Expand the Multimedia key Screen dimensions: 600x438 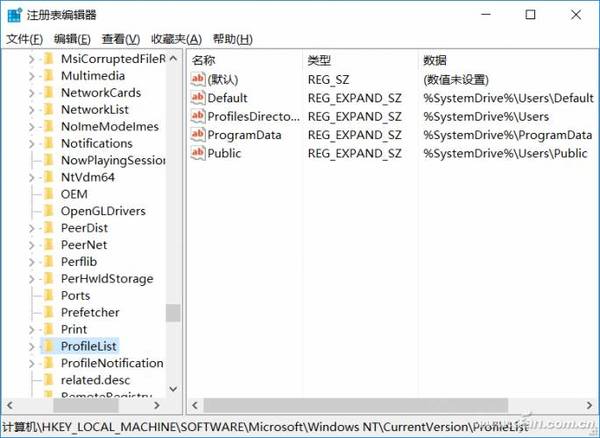click(31, 76)
